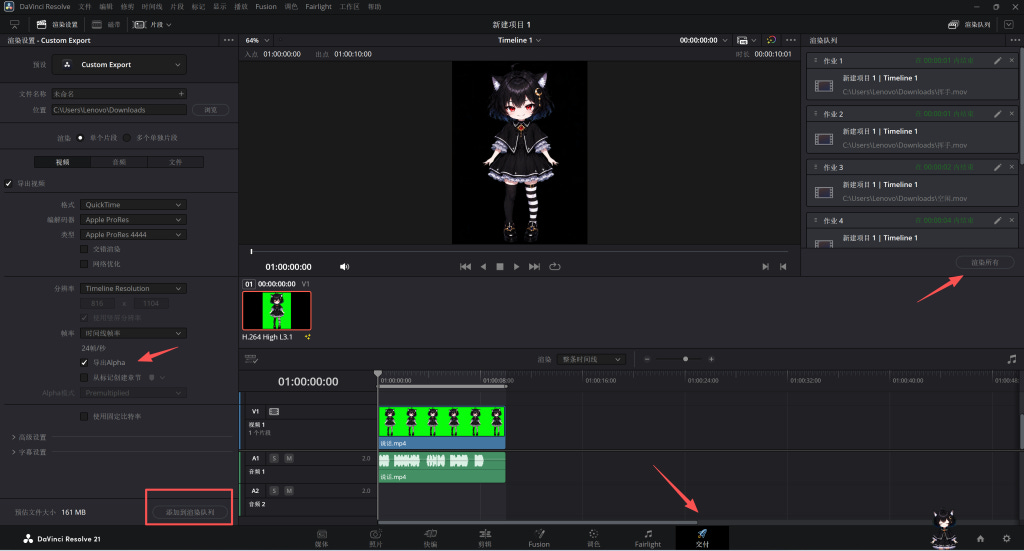Open project manager home icon
The height and width of the screenshot is (551, 1024).
980,539
